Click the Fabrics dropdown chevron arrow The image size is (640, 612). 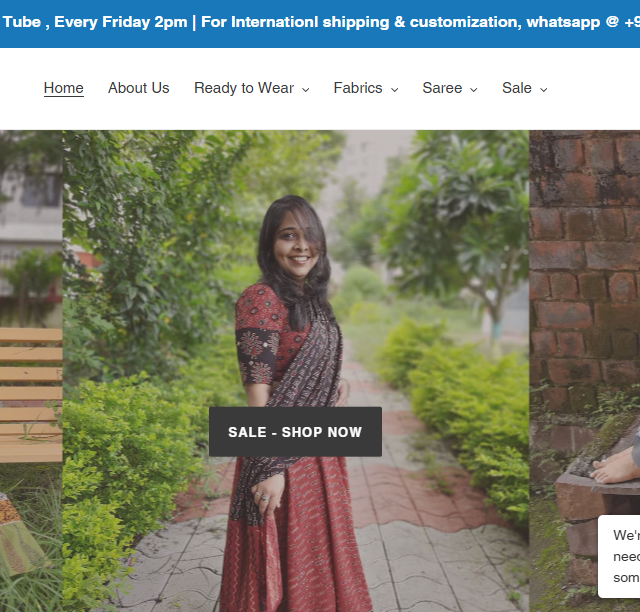pyautogui.click(x=394, y=89)
